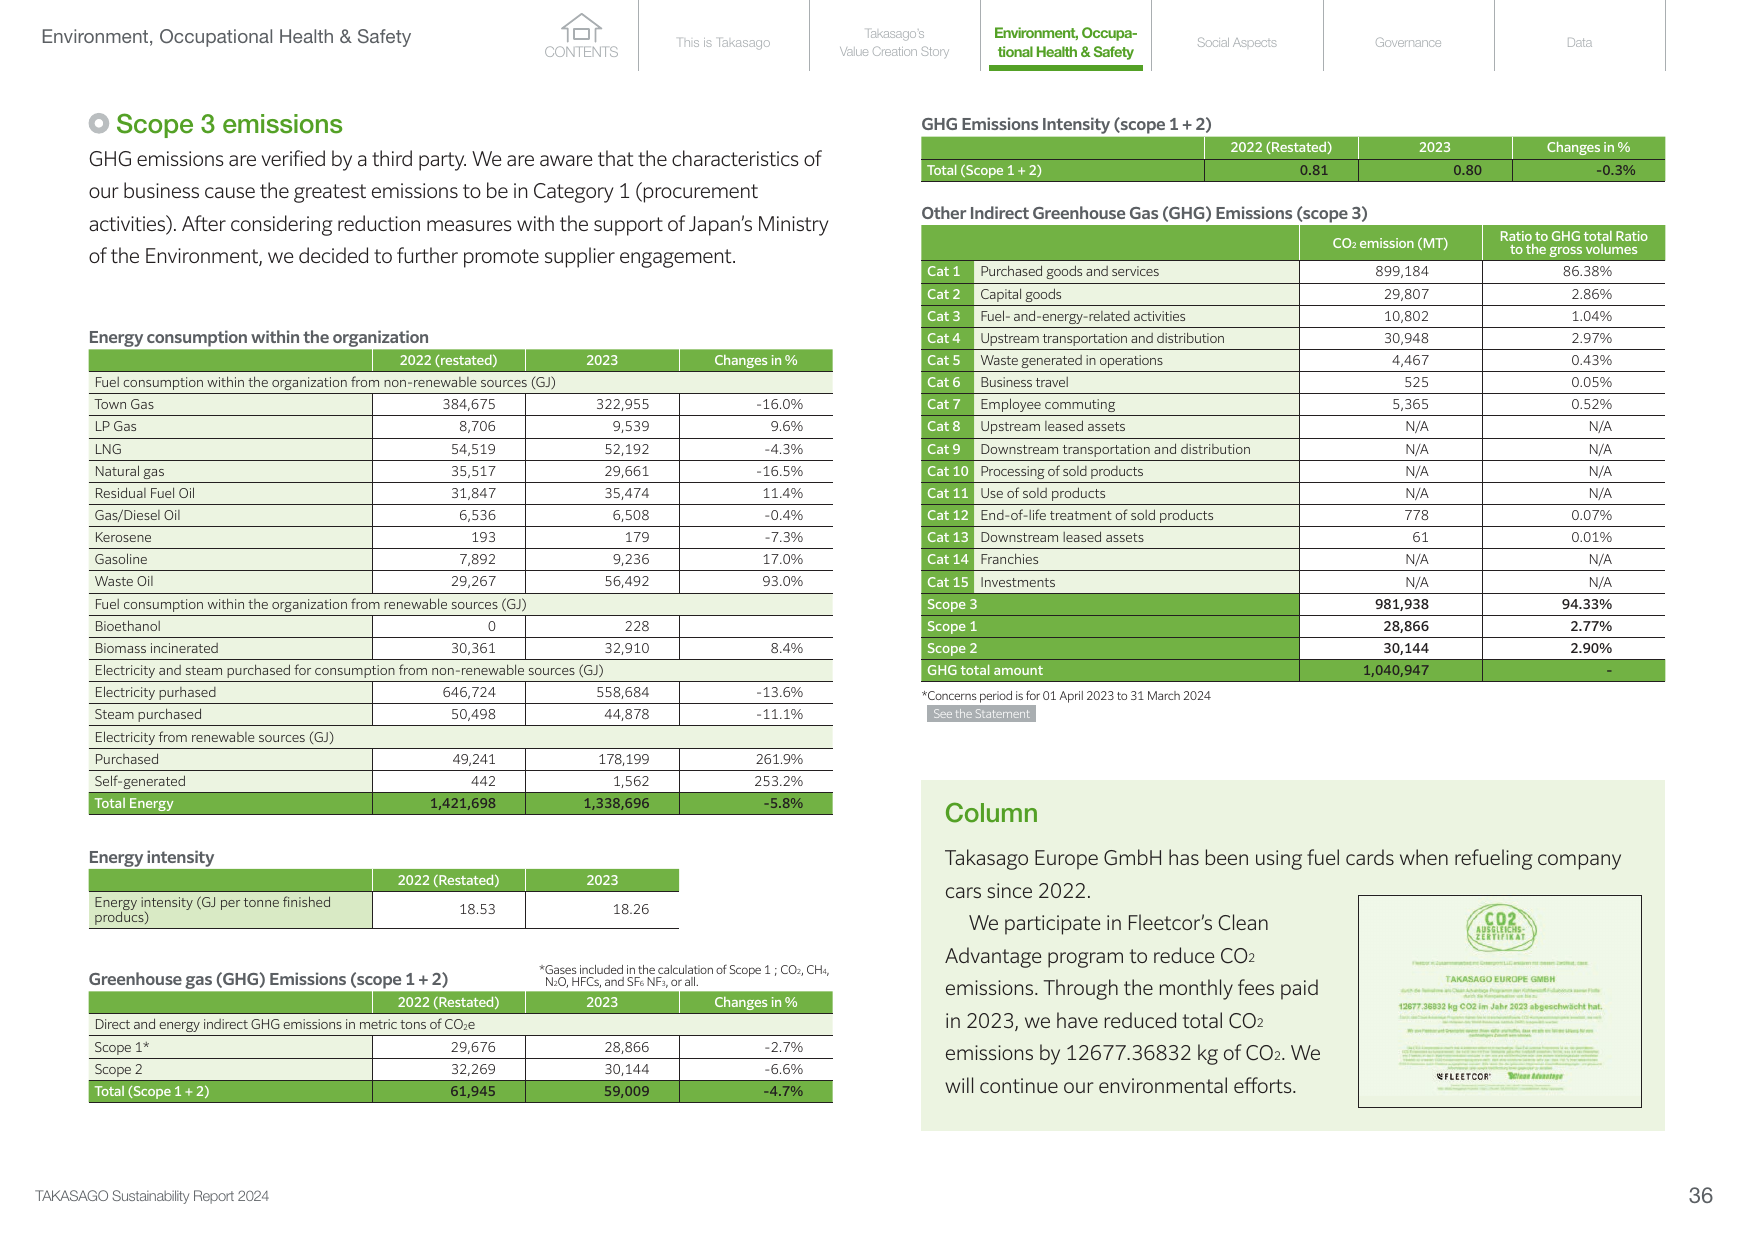This screenshot has height=1241, width=1754.
Task: Select Residual Fuel Oil row label
Action: coord(144,493)
